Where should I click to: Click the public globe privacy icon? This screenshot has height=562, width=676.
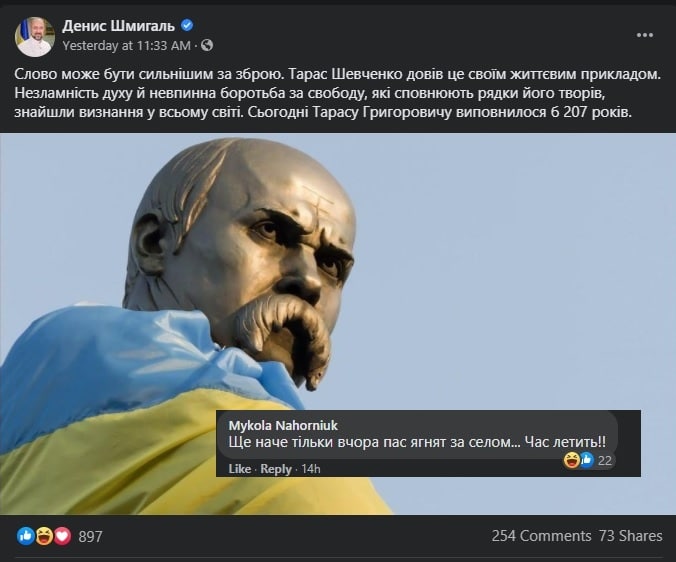click(207, 45)
